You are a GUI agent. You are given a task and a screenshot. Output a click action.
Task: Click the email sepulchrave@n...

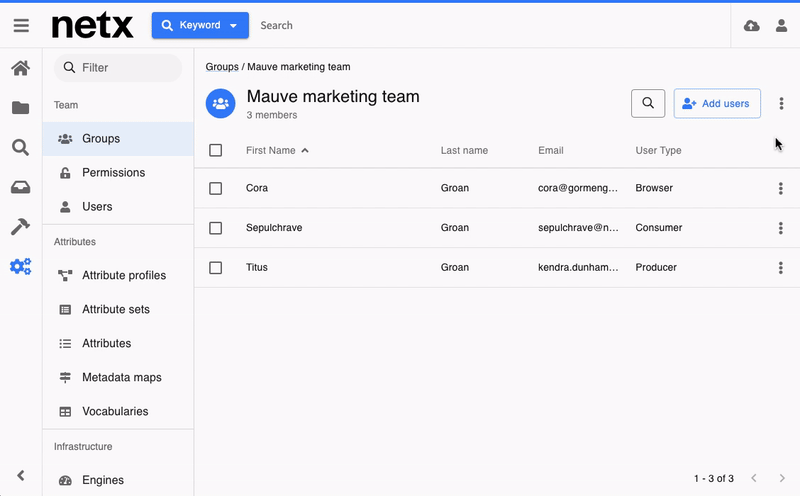(578, 228)
